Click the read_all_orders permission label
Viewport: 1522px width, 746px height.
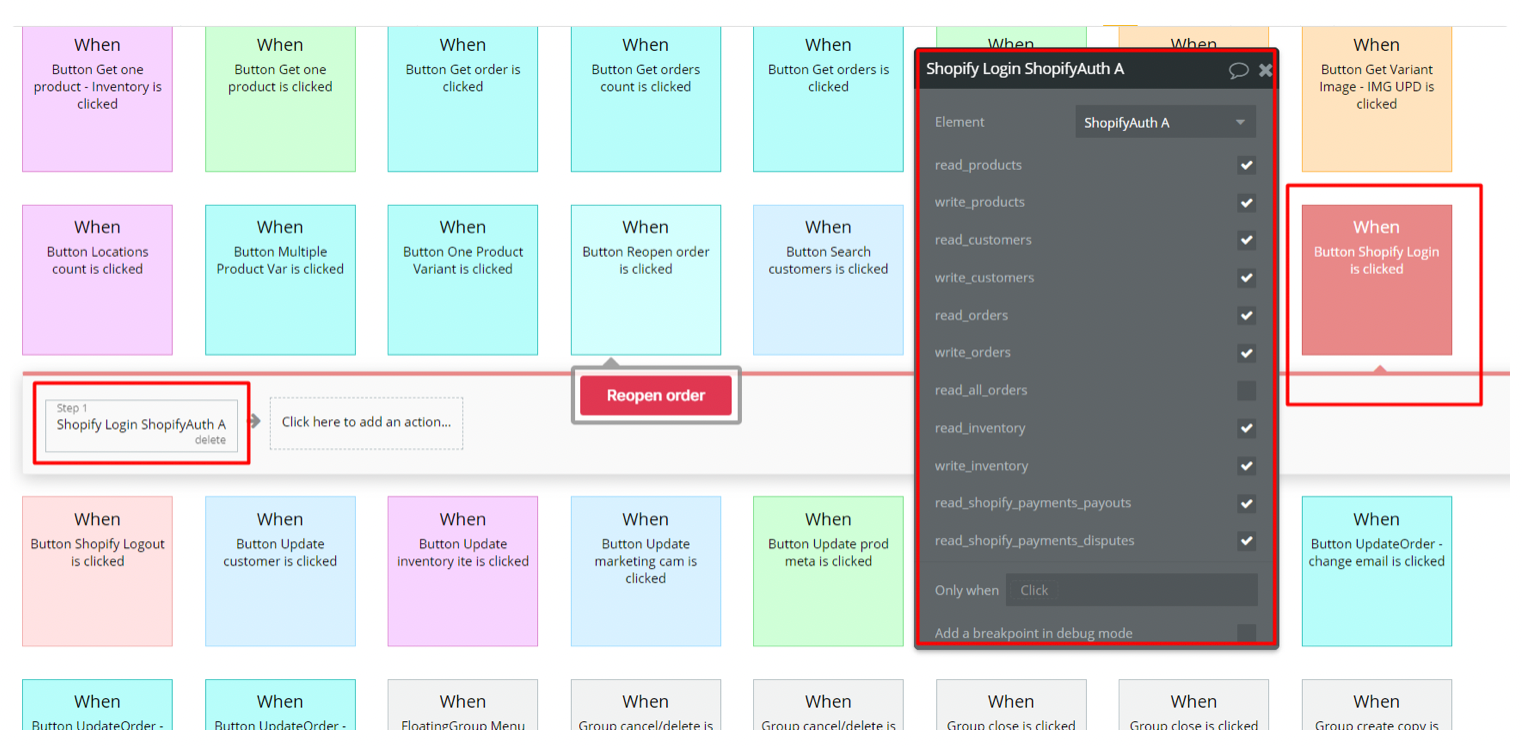tap(980, 390)
